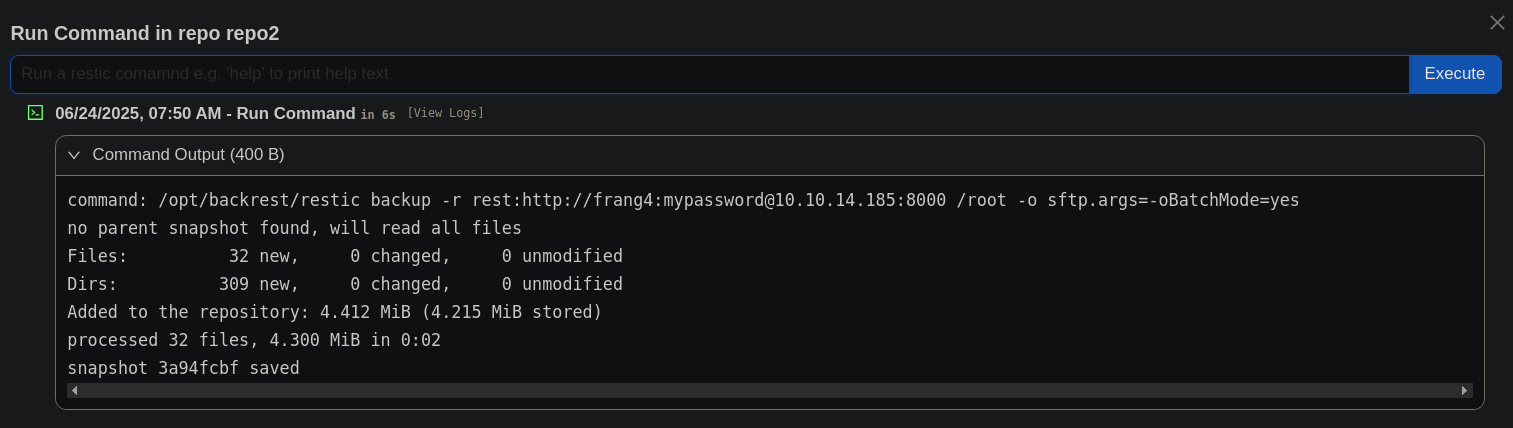Click the restic backup command line
This screenshot has width=1513, height=428.
[683, 200]
